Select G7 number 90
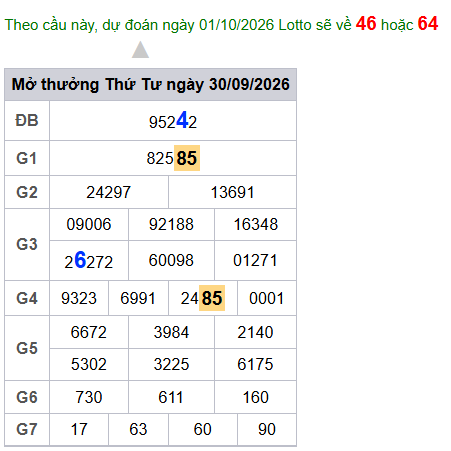451x451 pixels. click(x=267, y=429)
